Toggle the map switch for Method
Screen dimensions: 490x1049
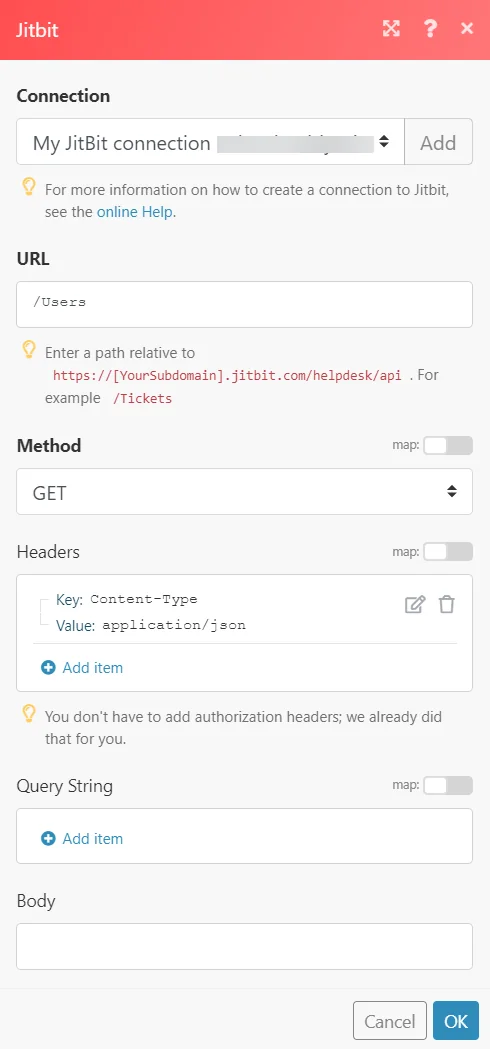coord(448,446)
